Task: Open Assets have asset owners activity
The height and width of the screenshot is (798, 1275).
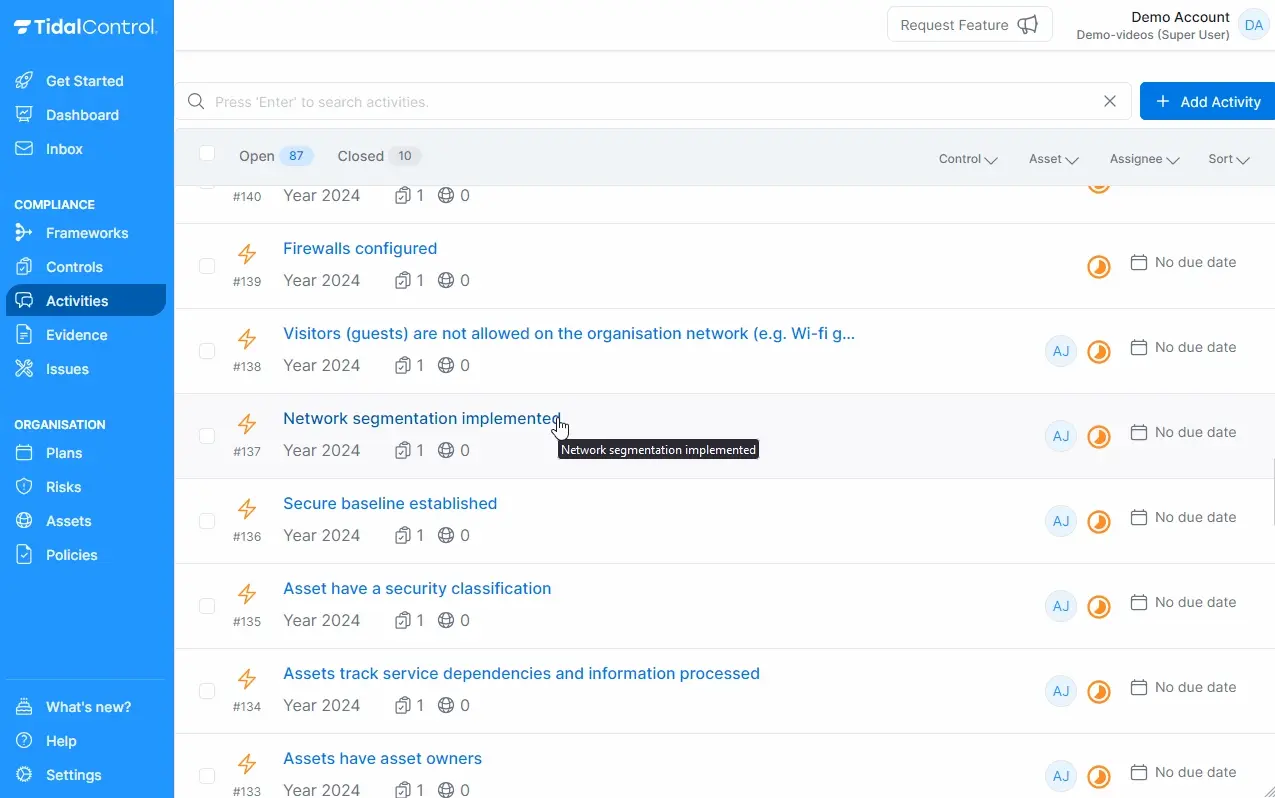Action: (382, 759)
